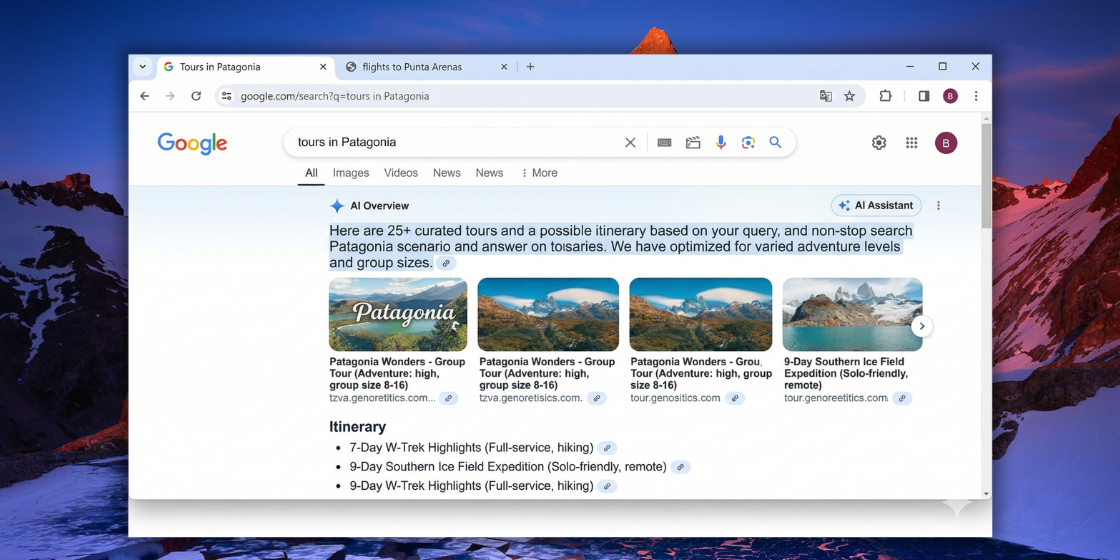Open a new tab with plus button
1120x560 pixels.
click(x=530, y=67)
